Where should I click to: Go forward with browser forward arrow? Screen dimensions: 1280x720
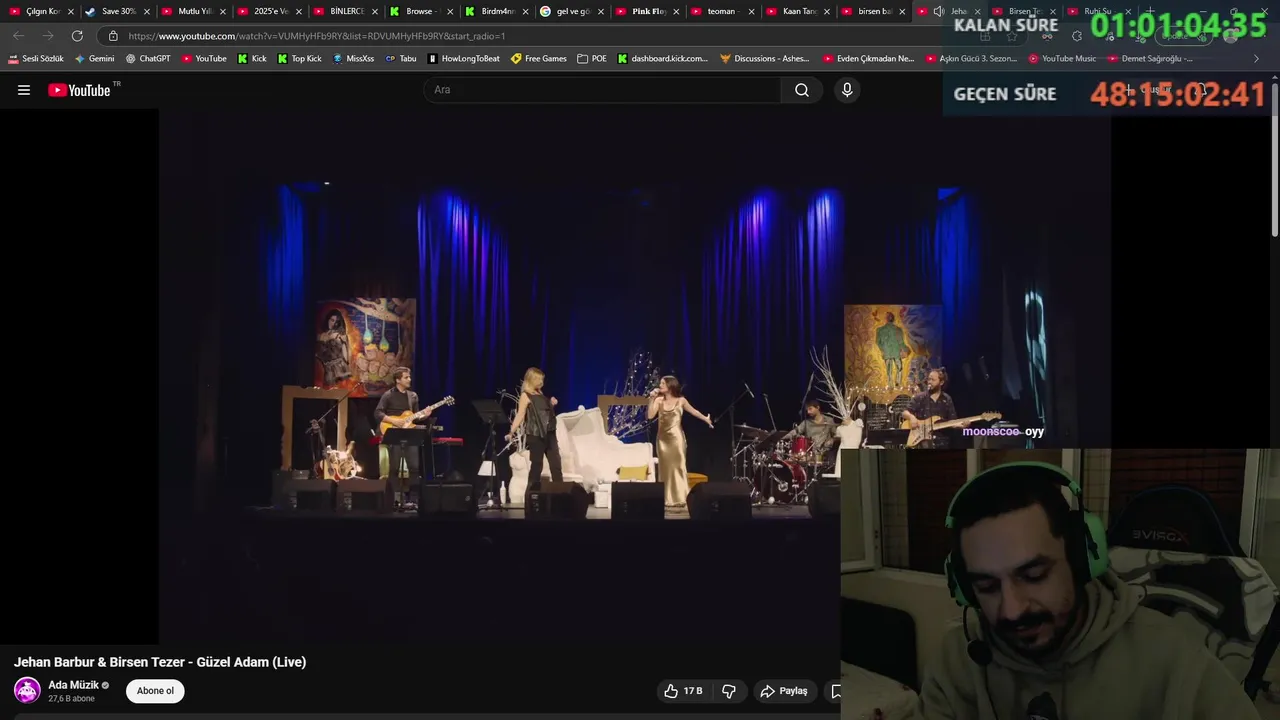pyautogui.click(x=47, y=36)
